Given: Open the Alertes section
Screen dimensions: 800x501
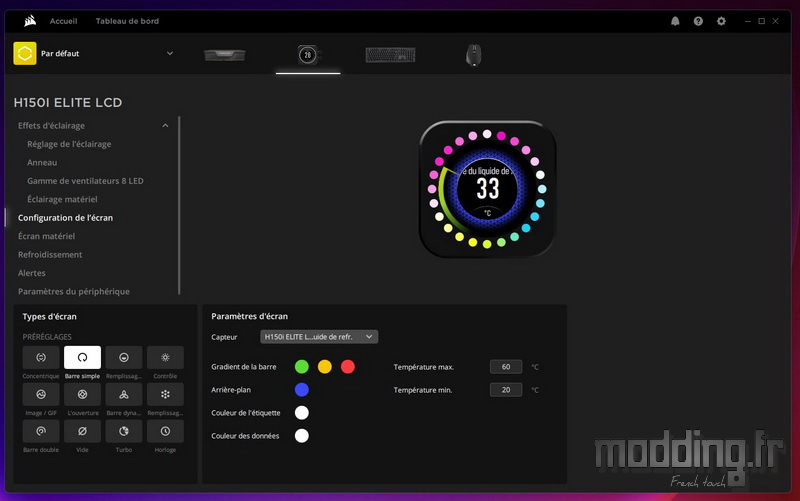Looking at the screenshot, I should (x=32, y=272).
